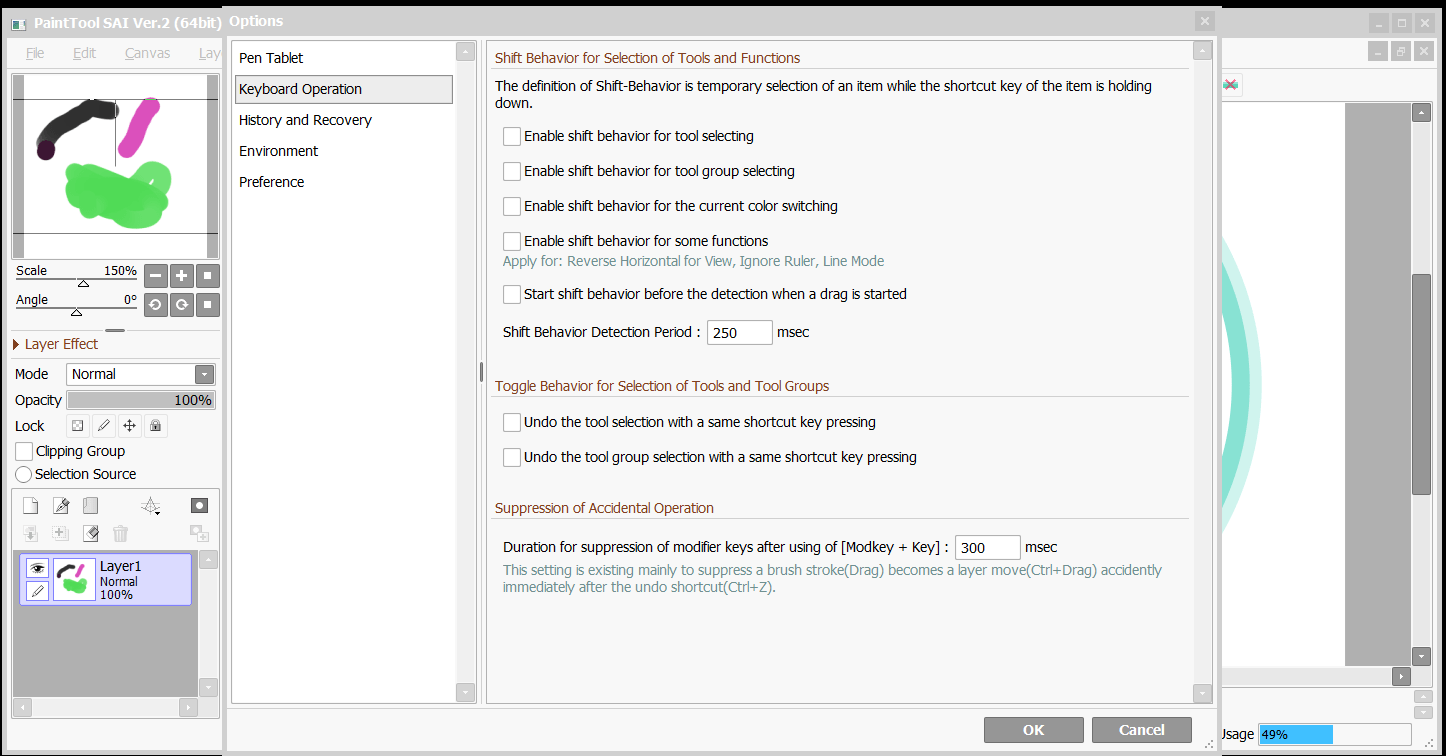
Task: Click the memory Usage 49% bar
Action: pyautogui.click(x=1335, y=734)
